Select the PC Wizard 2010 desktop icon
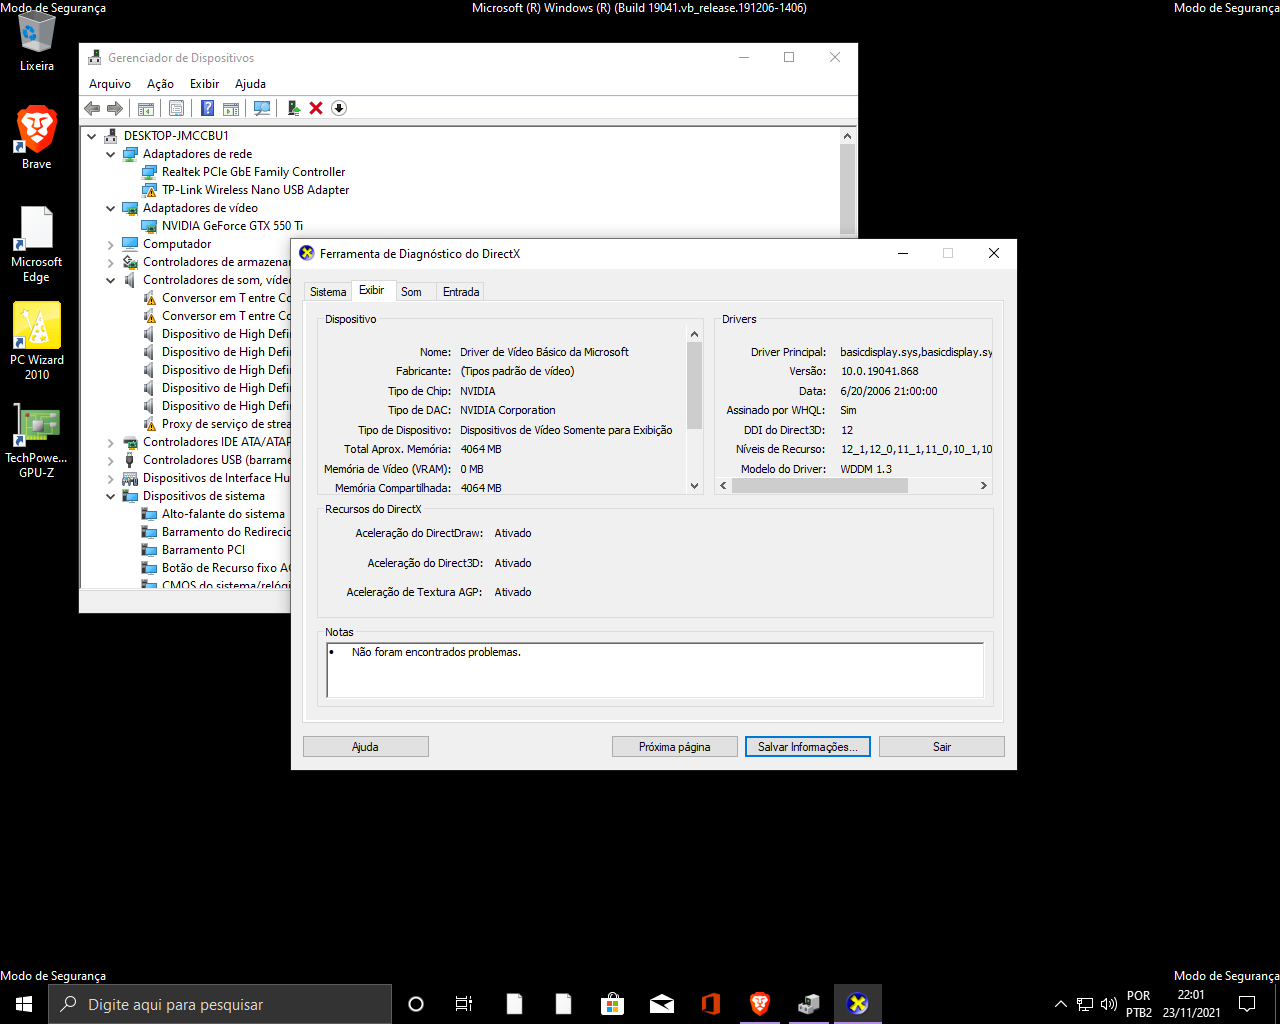Image resolution: width=1280 pixels, height=1024 pixels. (37, 341)
